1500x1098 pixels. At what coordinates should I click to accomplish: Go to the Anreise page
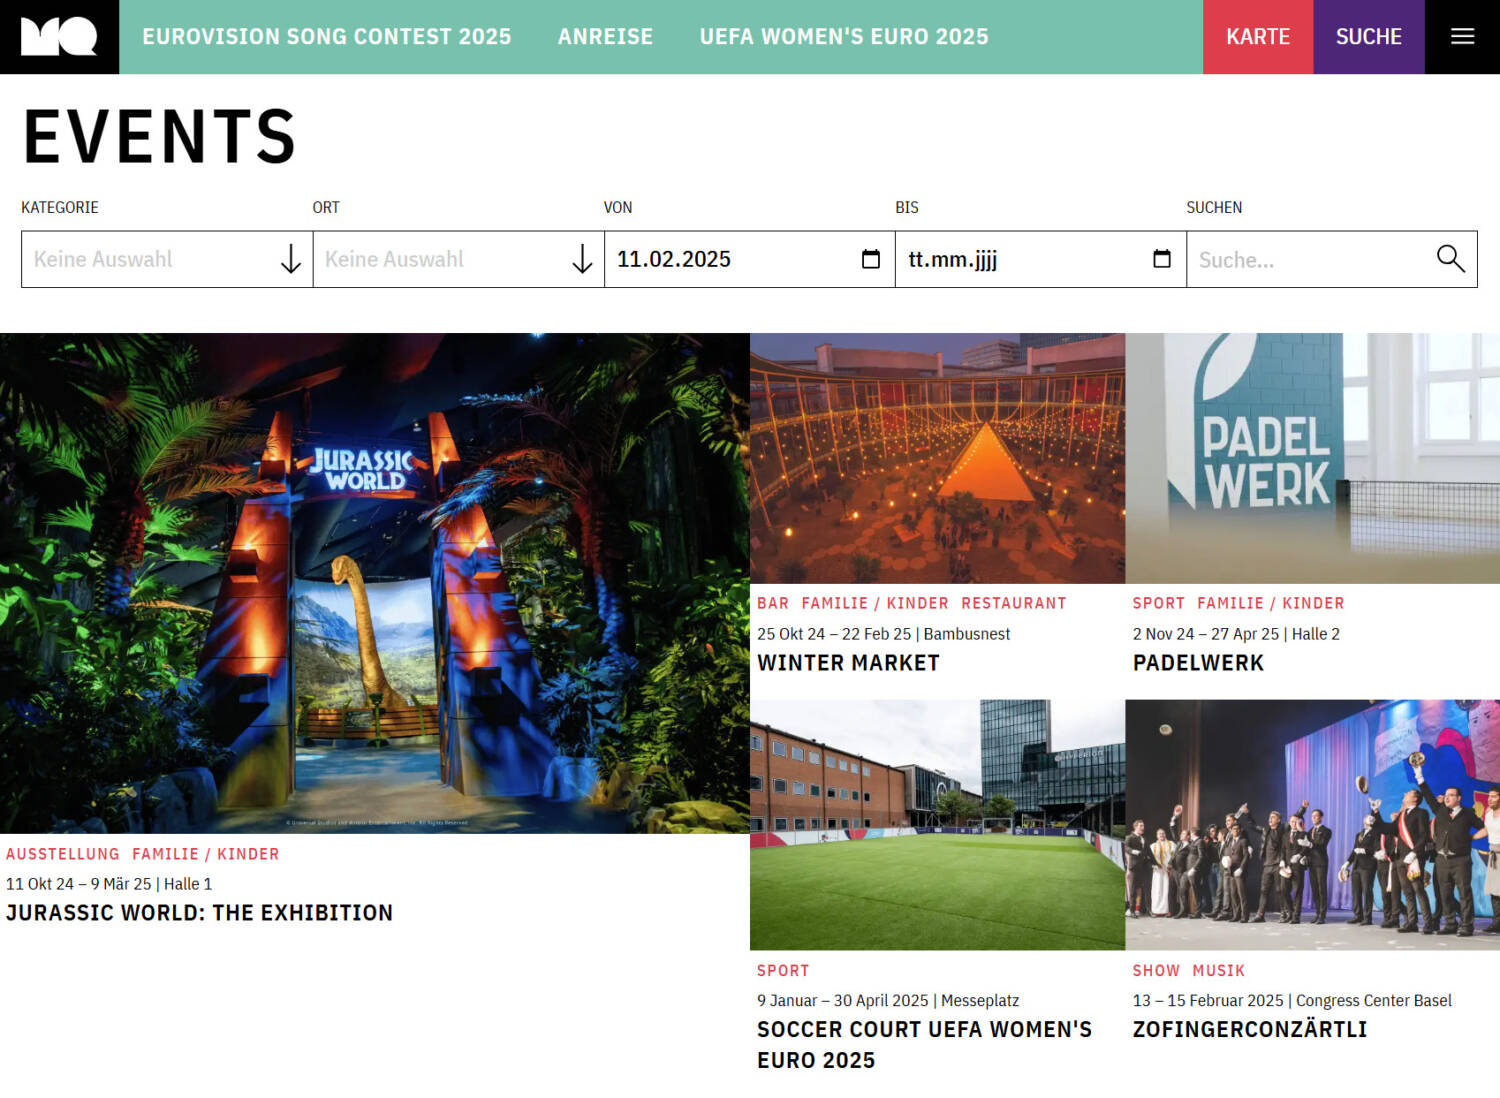coord(605,37)
